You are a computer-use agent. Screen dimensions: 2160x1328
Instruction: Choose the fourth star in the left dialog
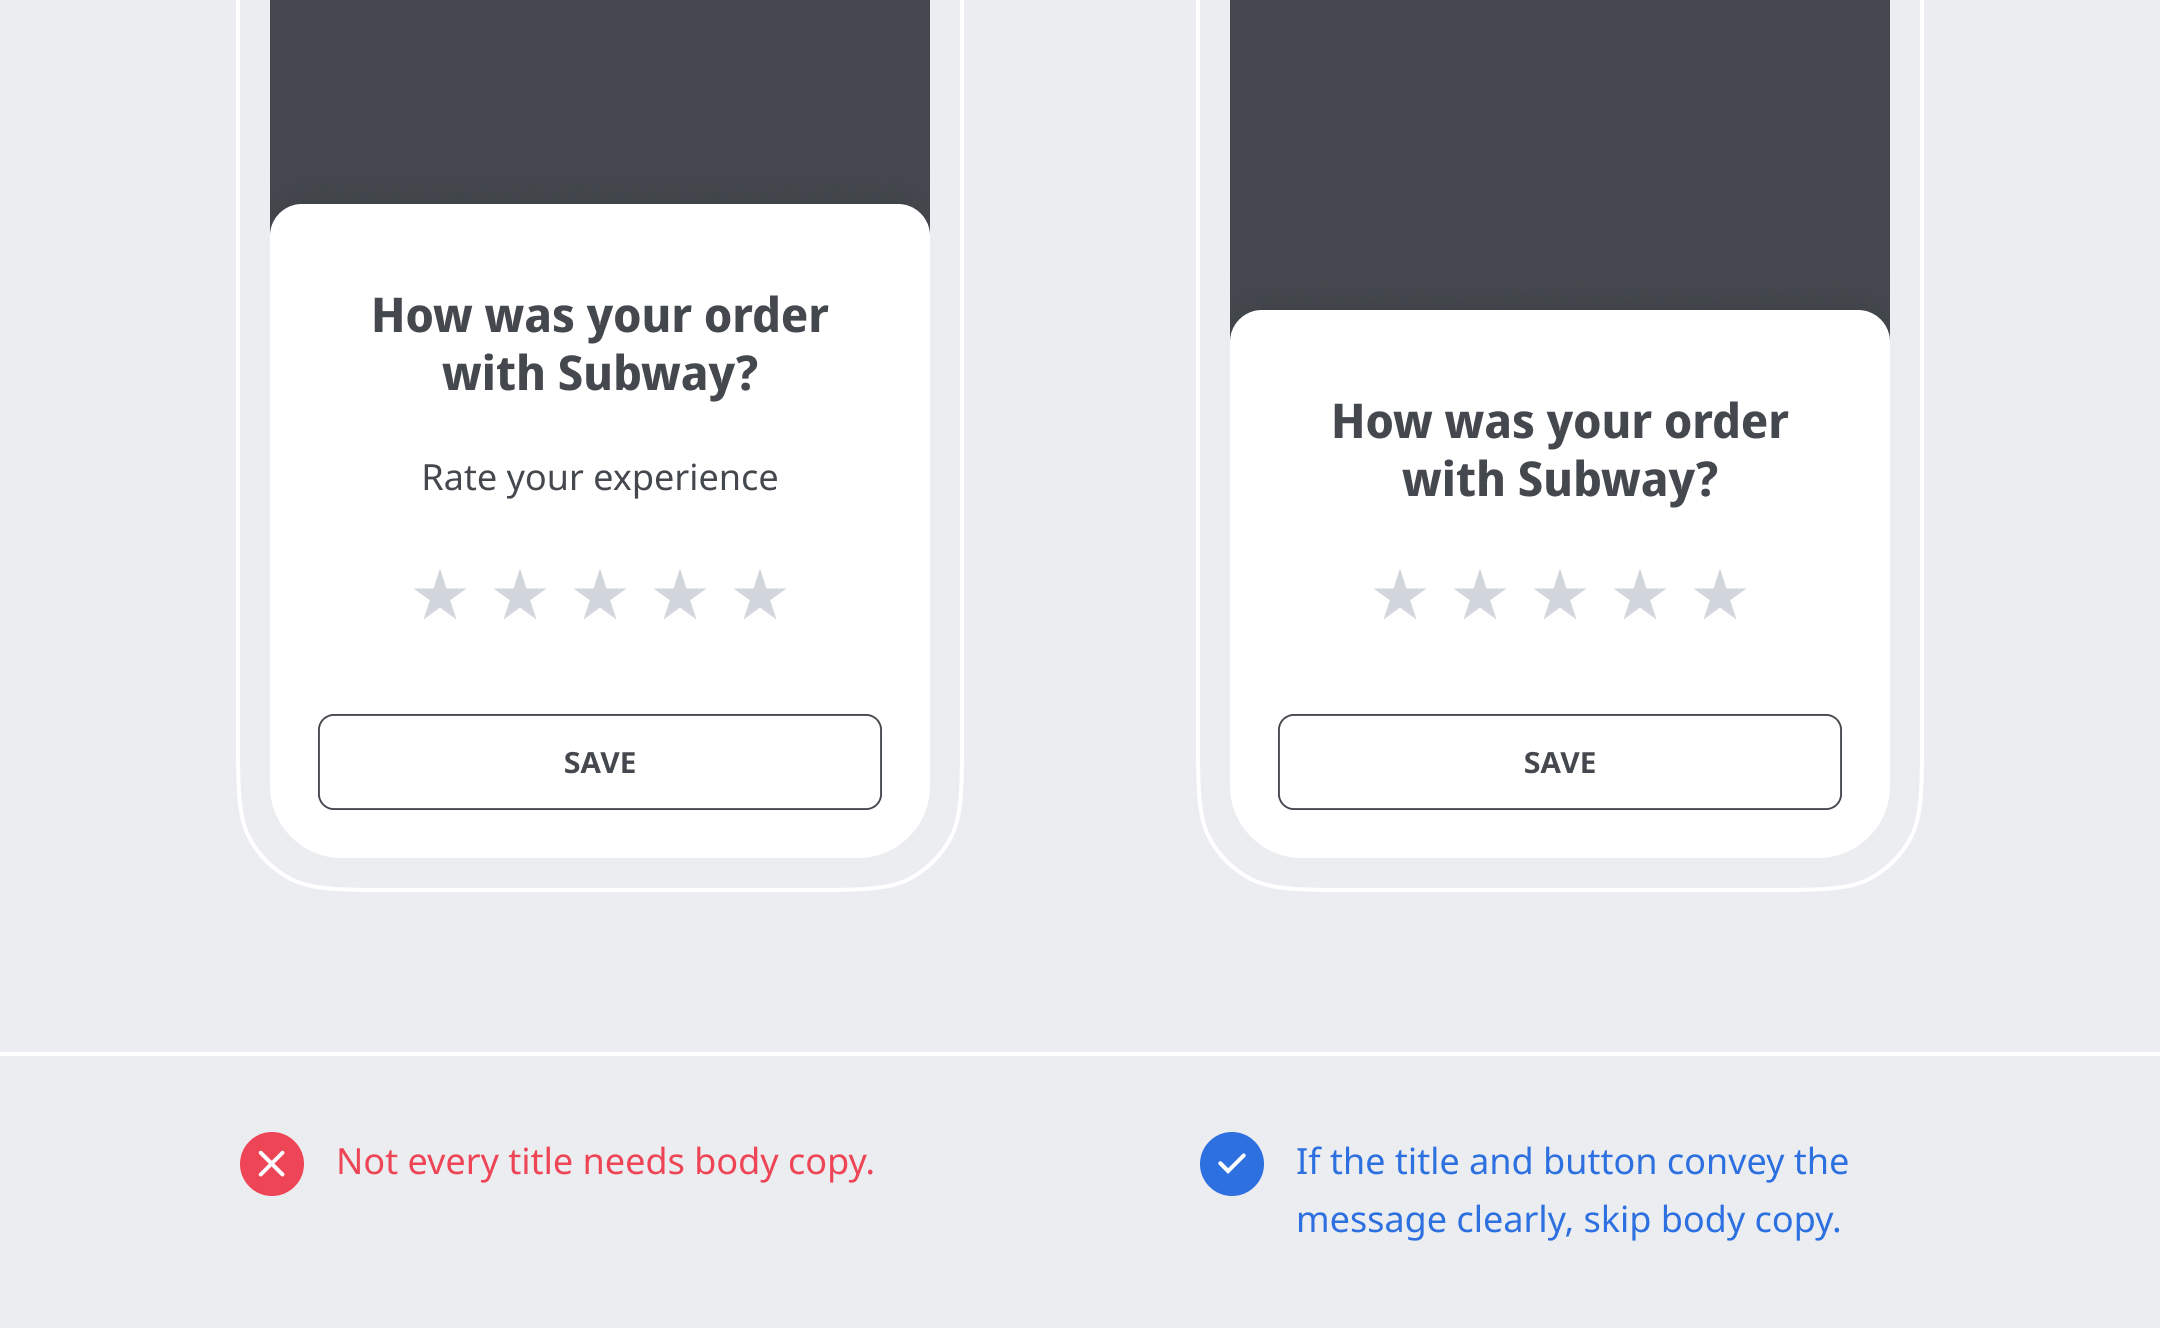[x=680, y=596]
